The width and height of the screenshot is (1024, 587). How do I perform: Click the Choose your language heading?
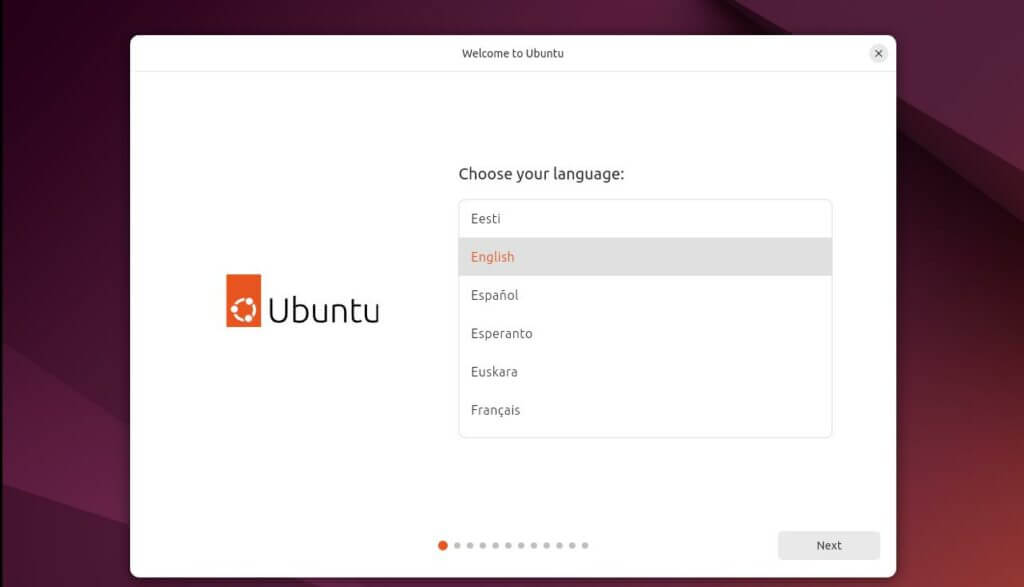[x=543, y=173]
